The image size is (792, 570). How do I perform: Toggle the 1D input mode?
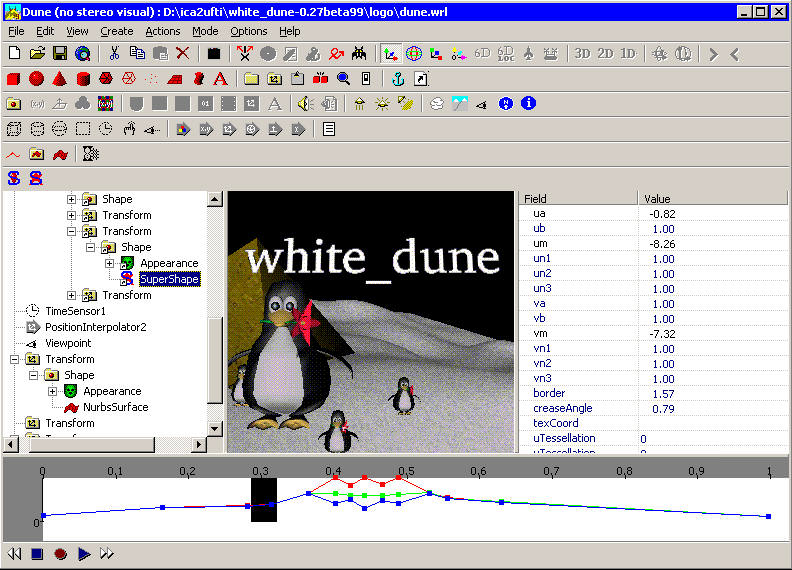tap(628, 54)
